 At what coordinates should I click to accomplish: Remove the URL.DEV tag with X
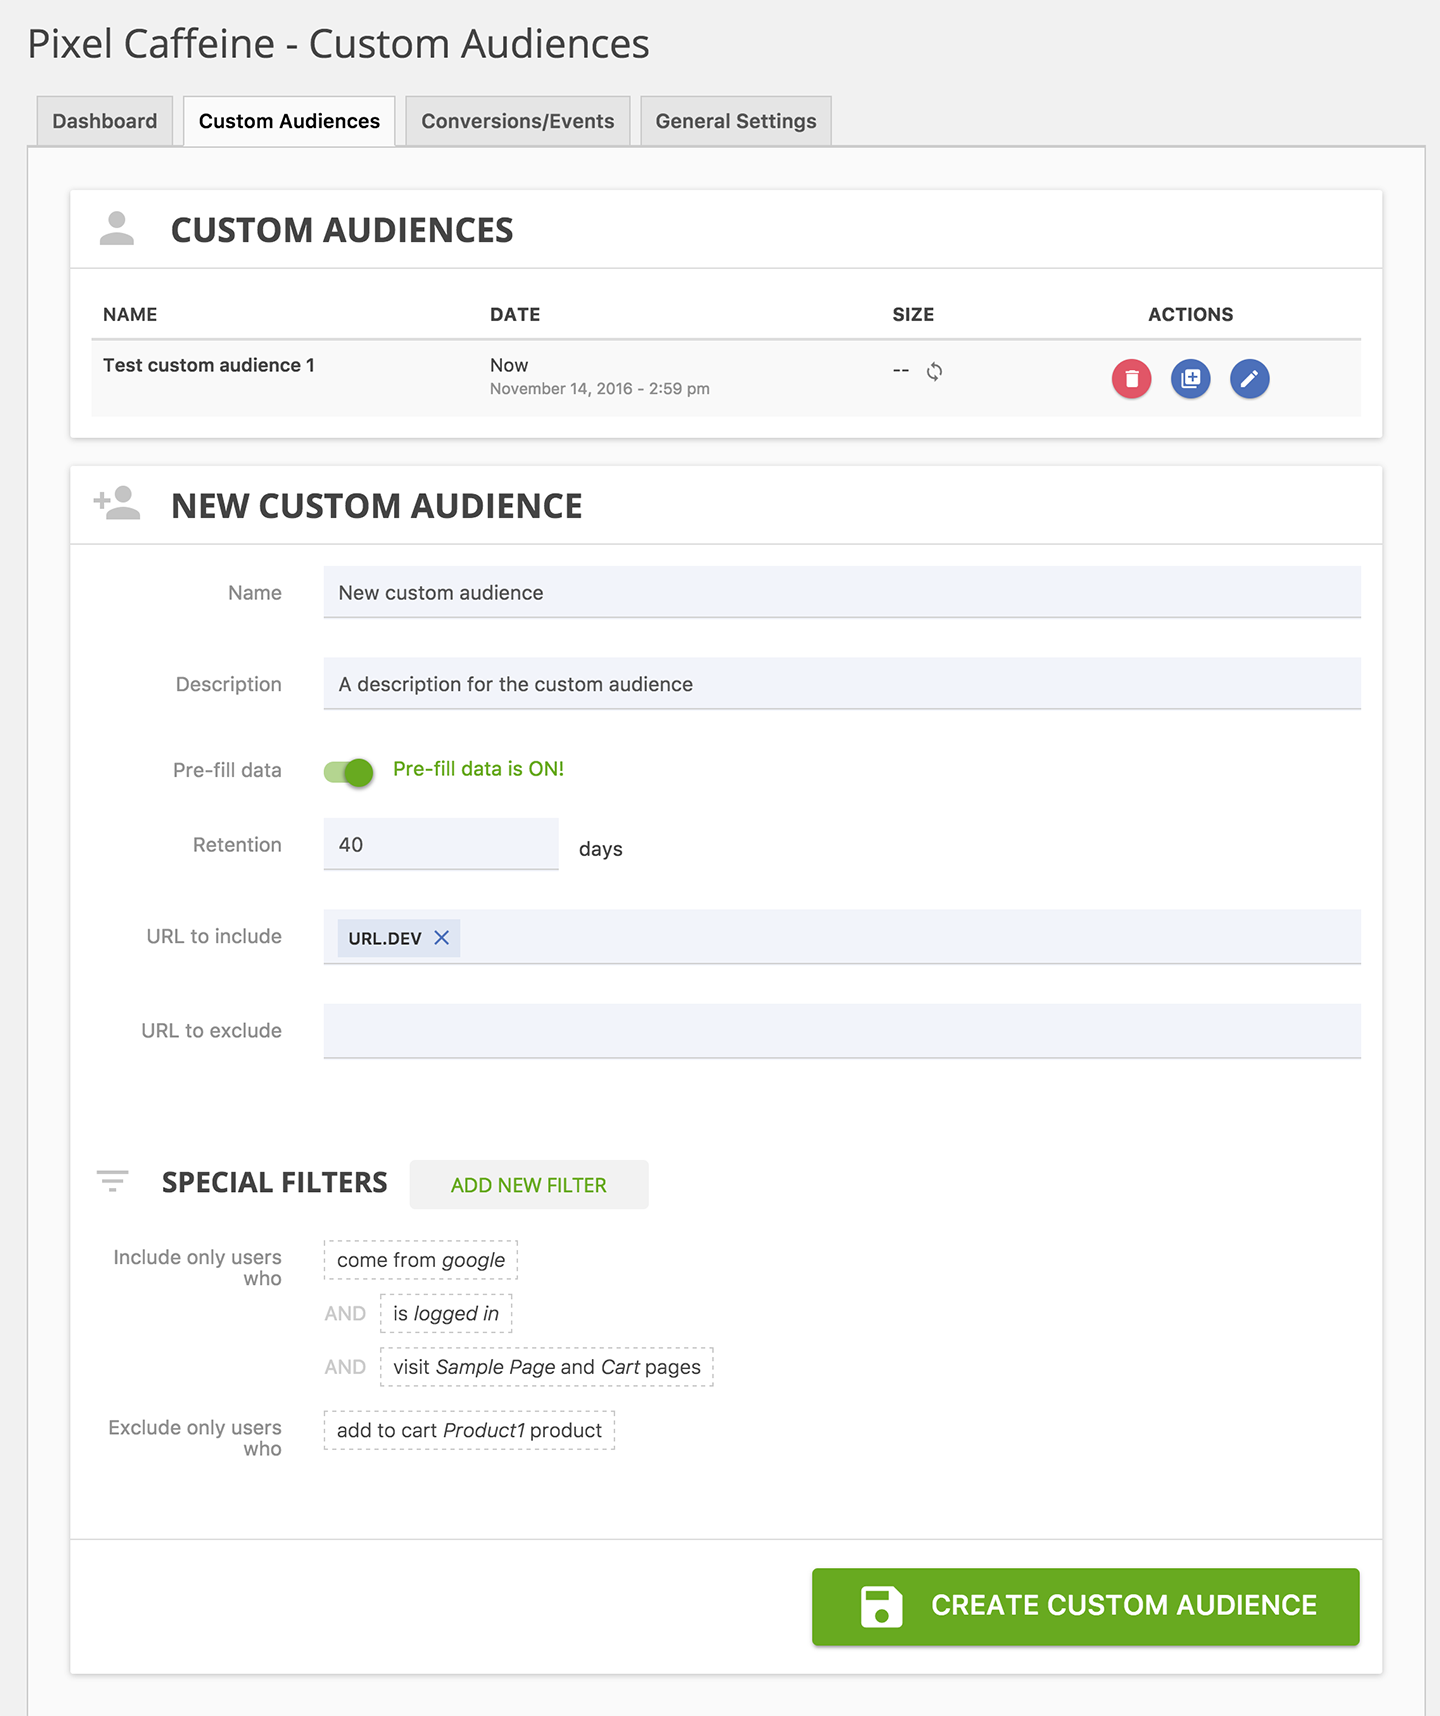442,938
